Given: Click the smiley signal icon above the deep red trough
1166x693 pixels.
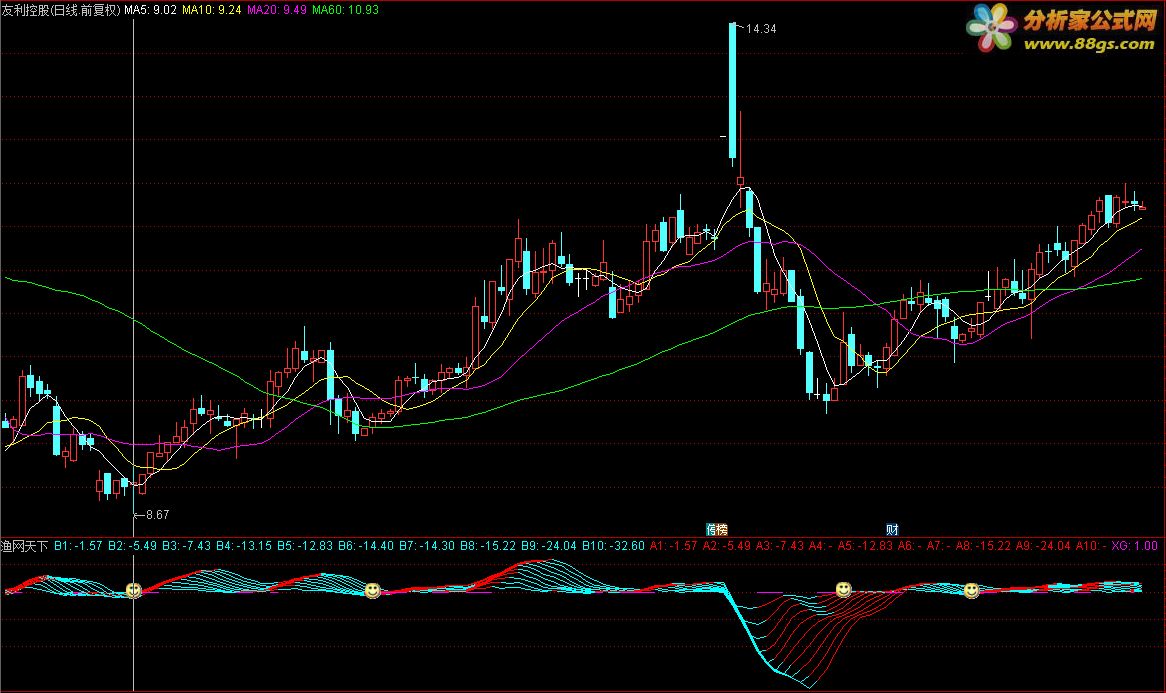Looking at the screenshot, I should pyautogui.click(x=843, y=590).
